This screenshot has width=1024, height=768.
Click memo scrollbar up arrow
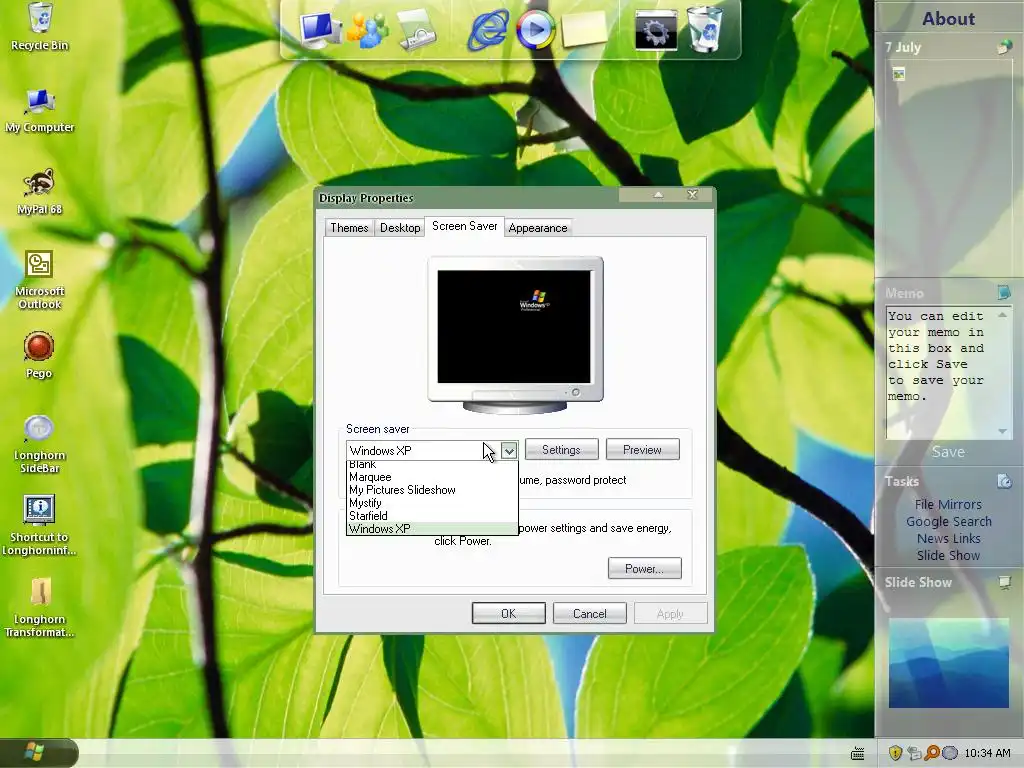(1002, 315)
